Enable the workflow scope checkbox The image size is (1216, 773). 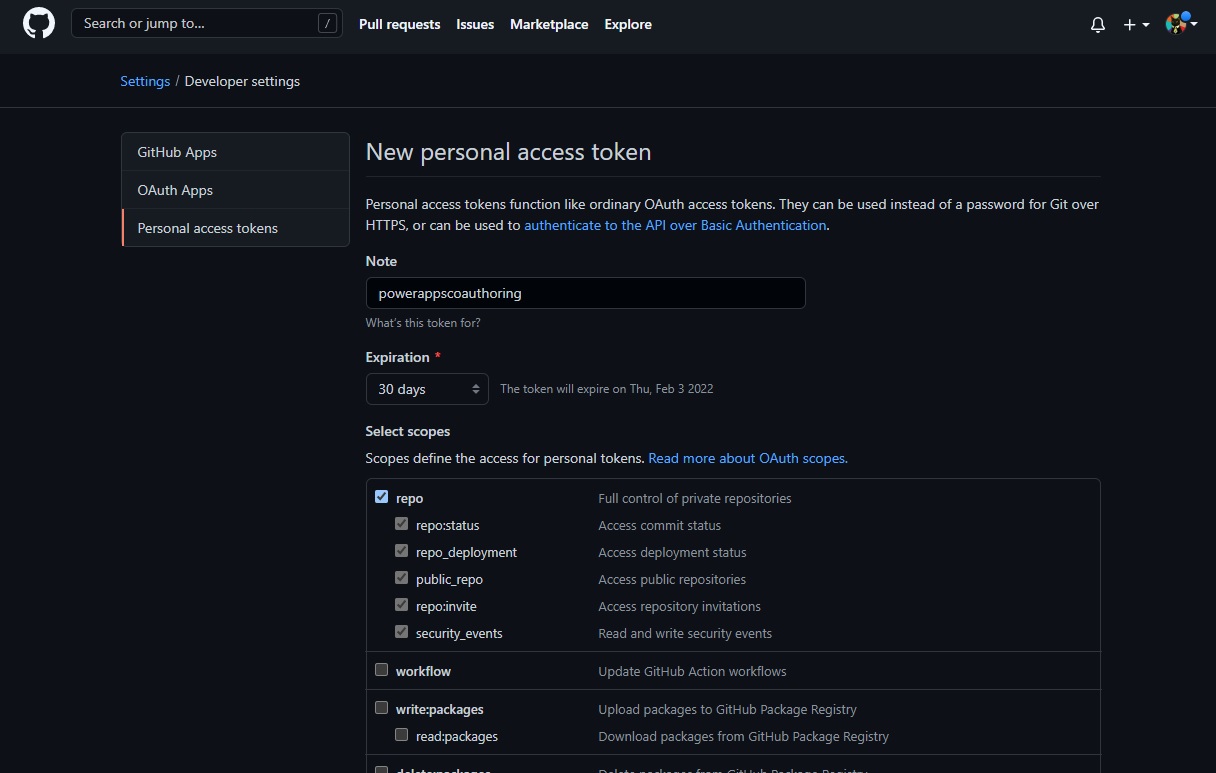click(382, 670)
